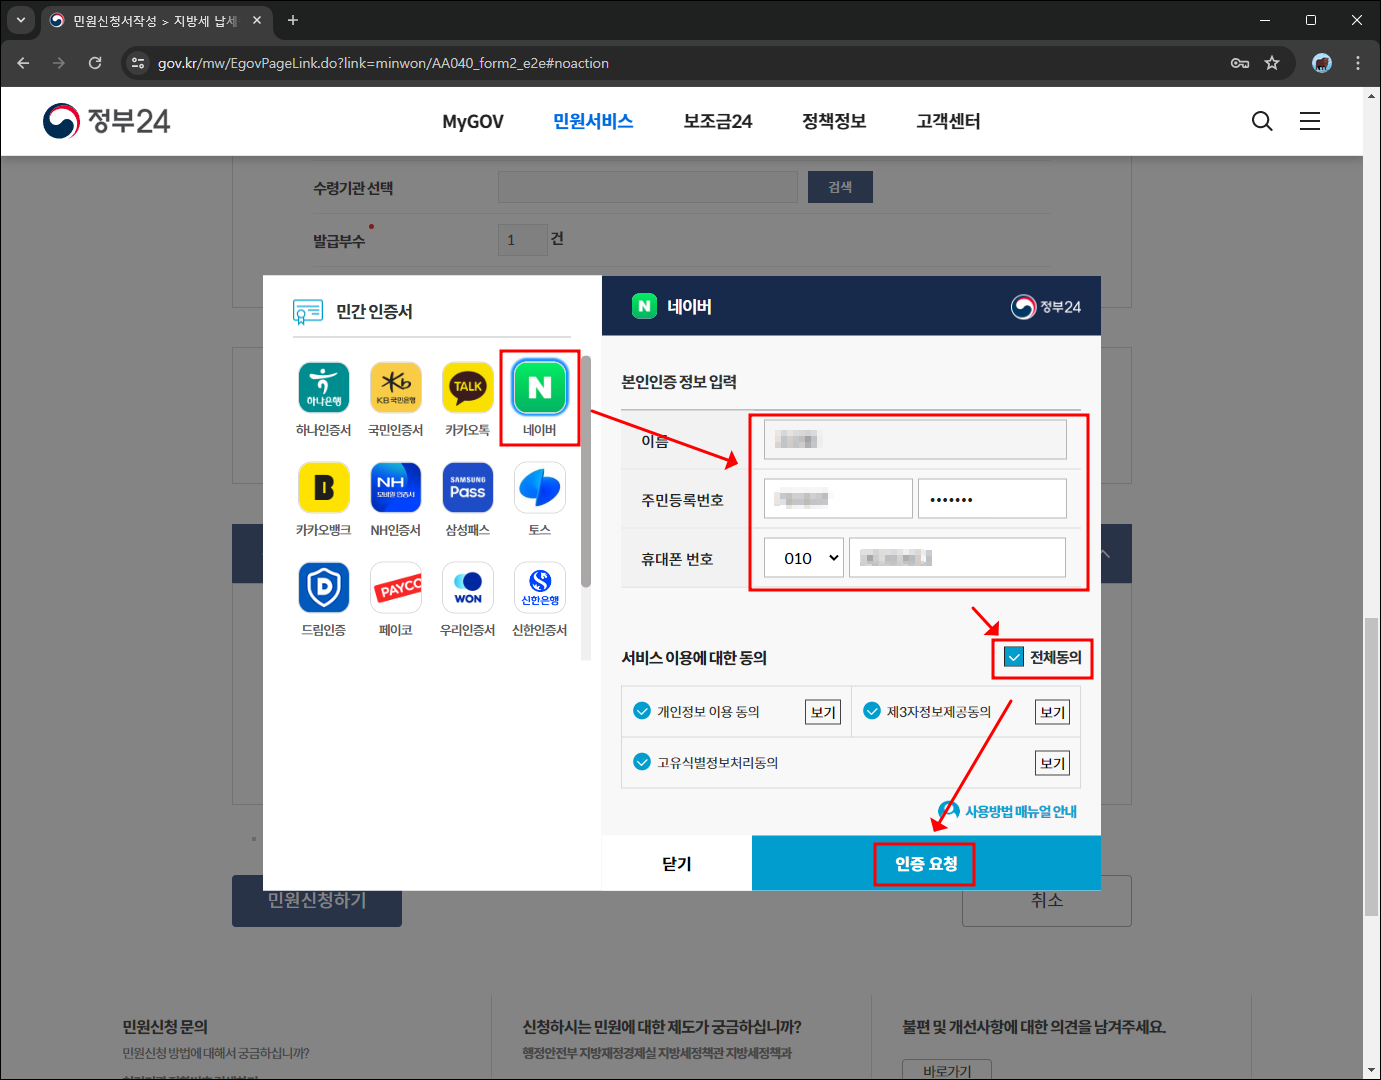Choose the 페이코 PAYCO certificate icon
Viewport: 1381px width, 1080px height.
pyautogui.click(x=396, y=587)
